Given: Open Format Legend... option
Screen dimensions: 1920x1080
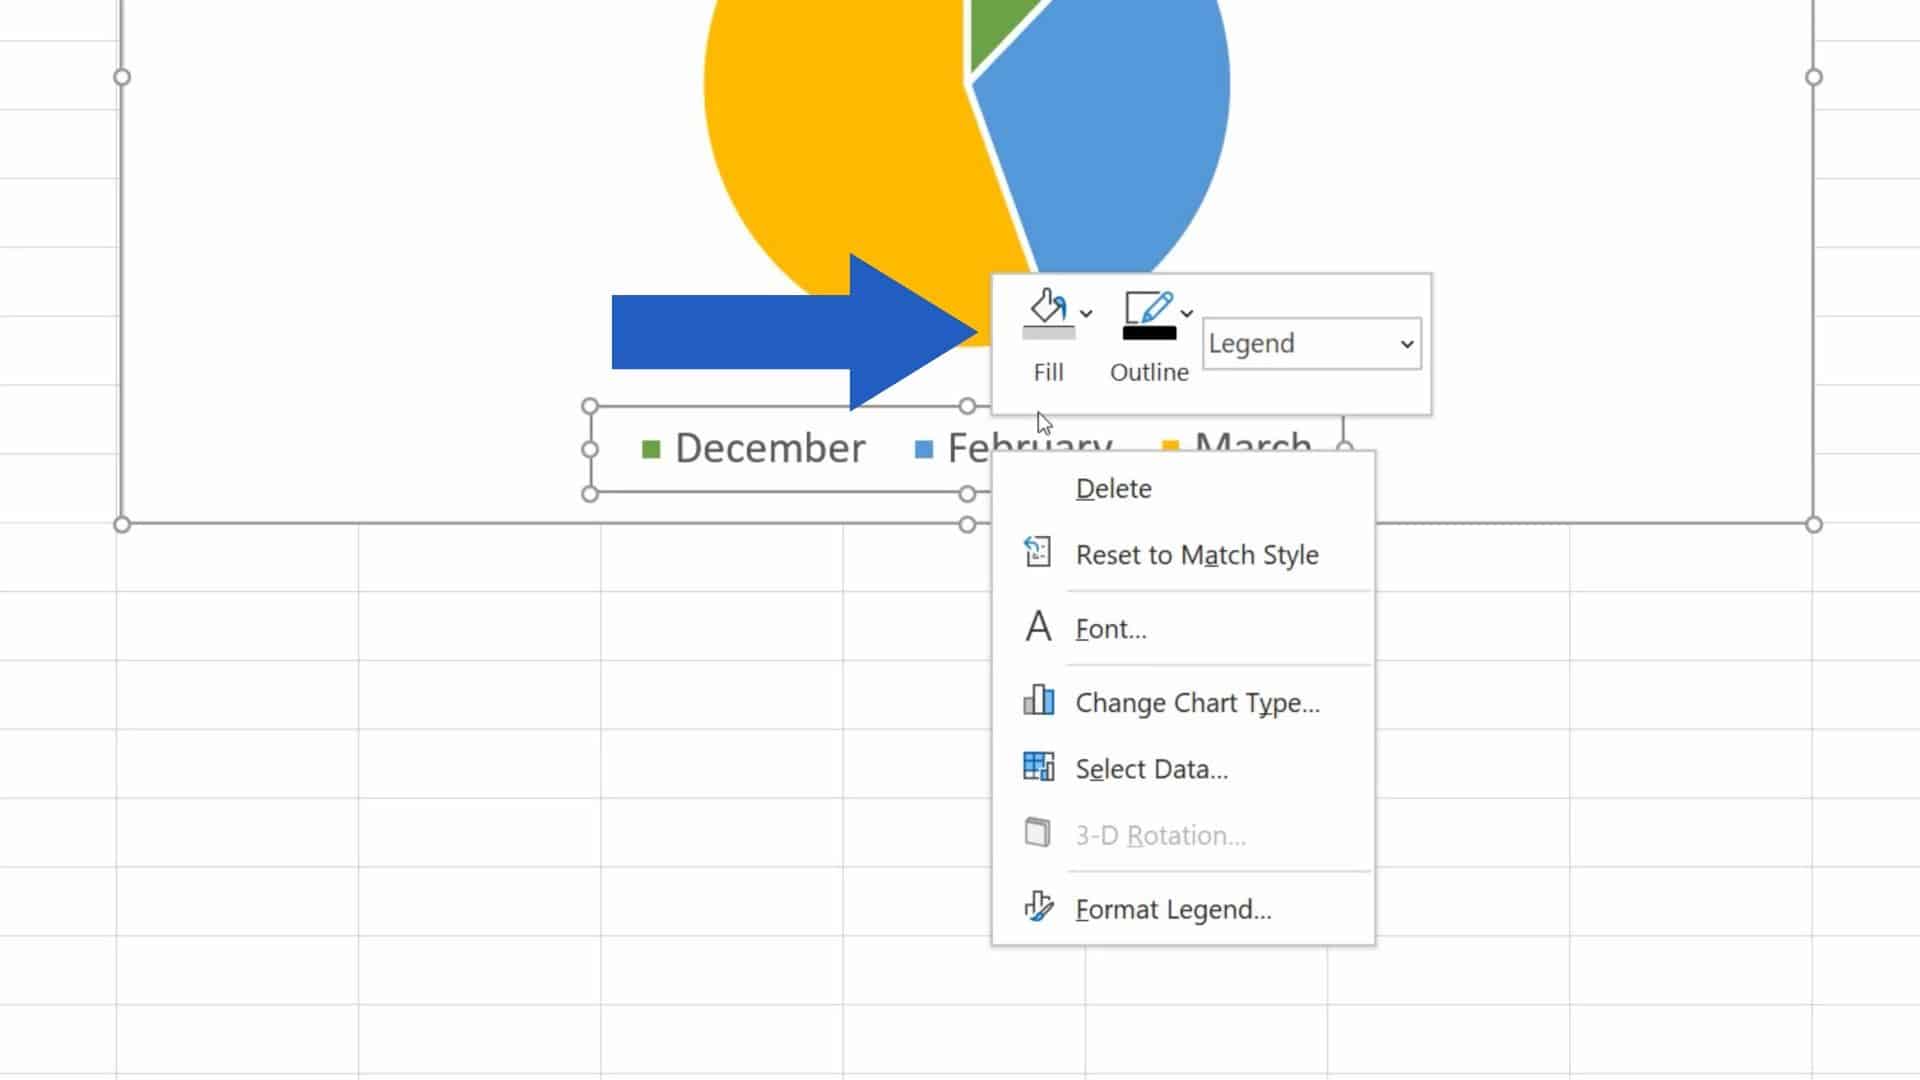Looking at the screenshot, I should [x=1183, y=909].
